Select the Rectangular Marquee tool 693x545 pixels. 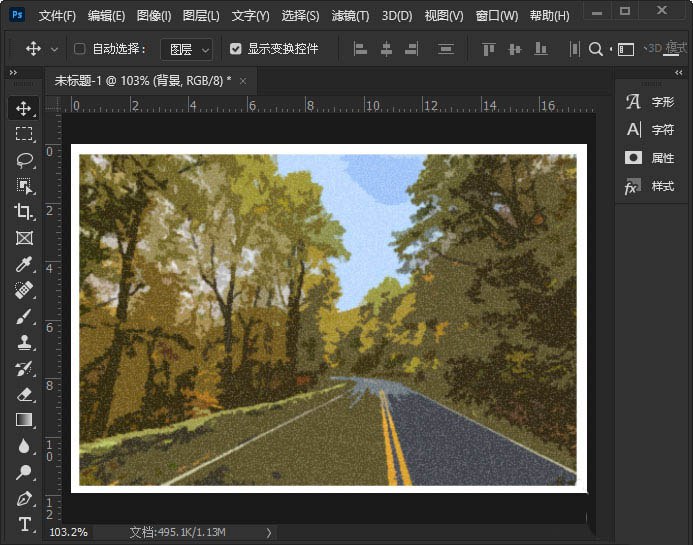23,134
